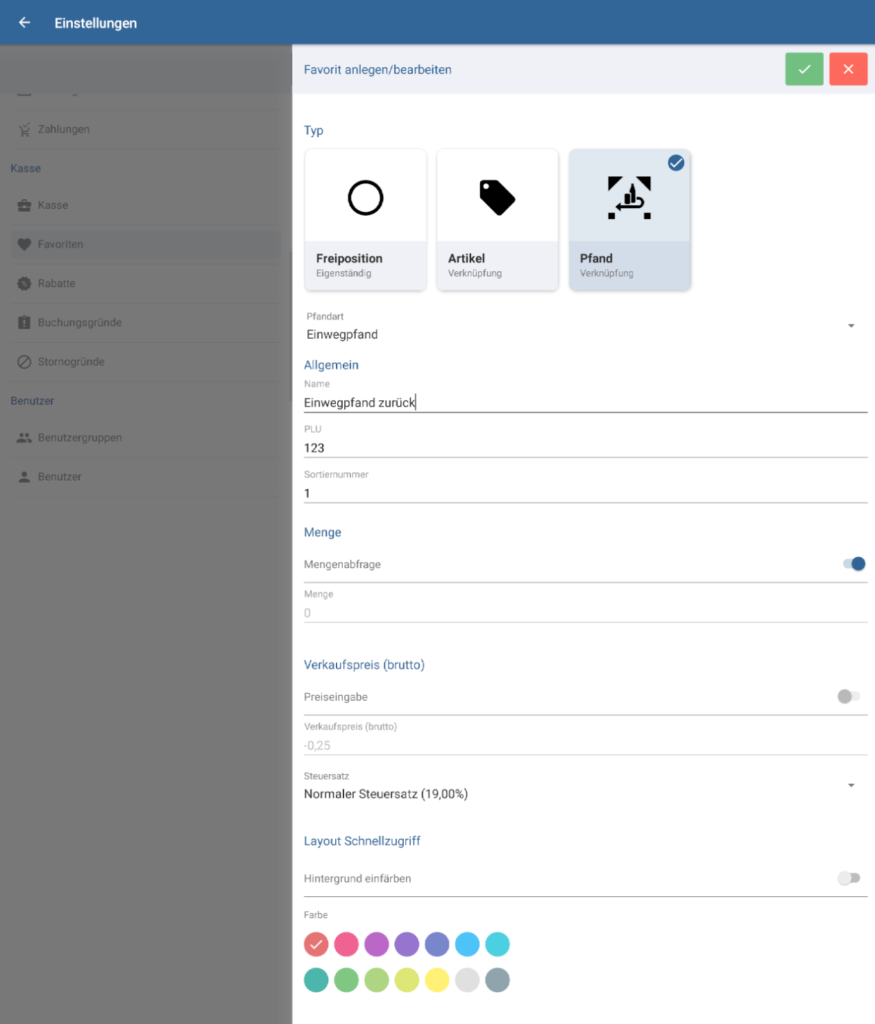Click the heart icon beside Favoriten
This screenshot has width=875, height=1024.
coord(24,244)
